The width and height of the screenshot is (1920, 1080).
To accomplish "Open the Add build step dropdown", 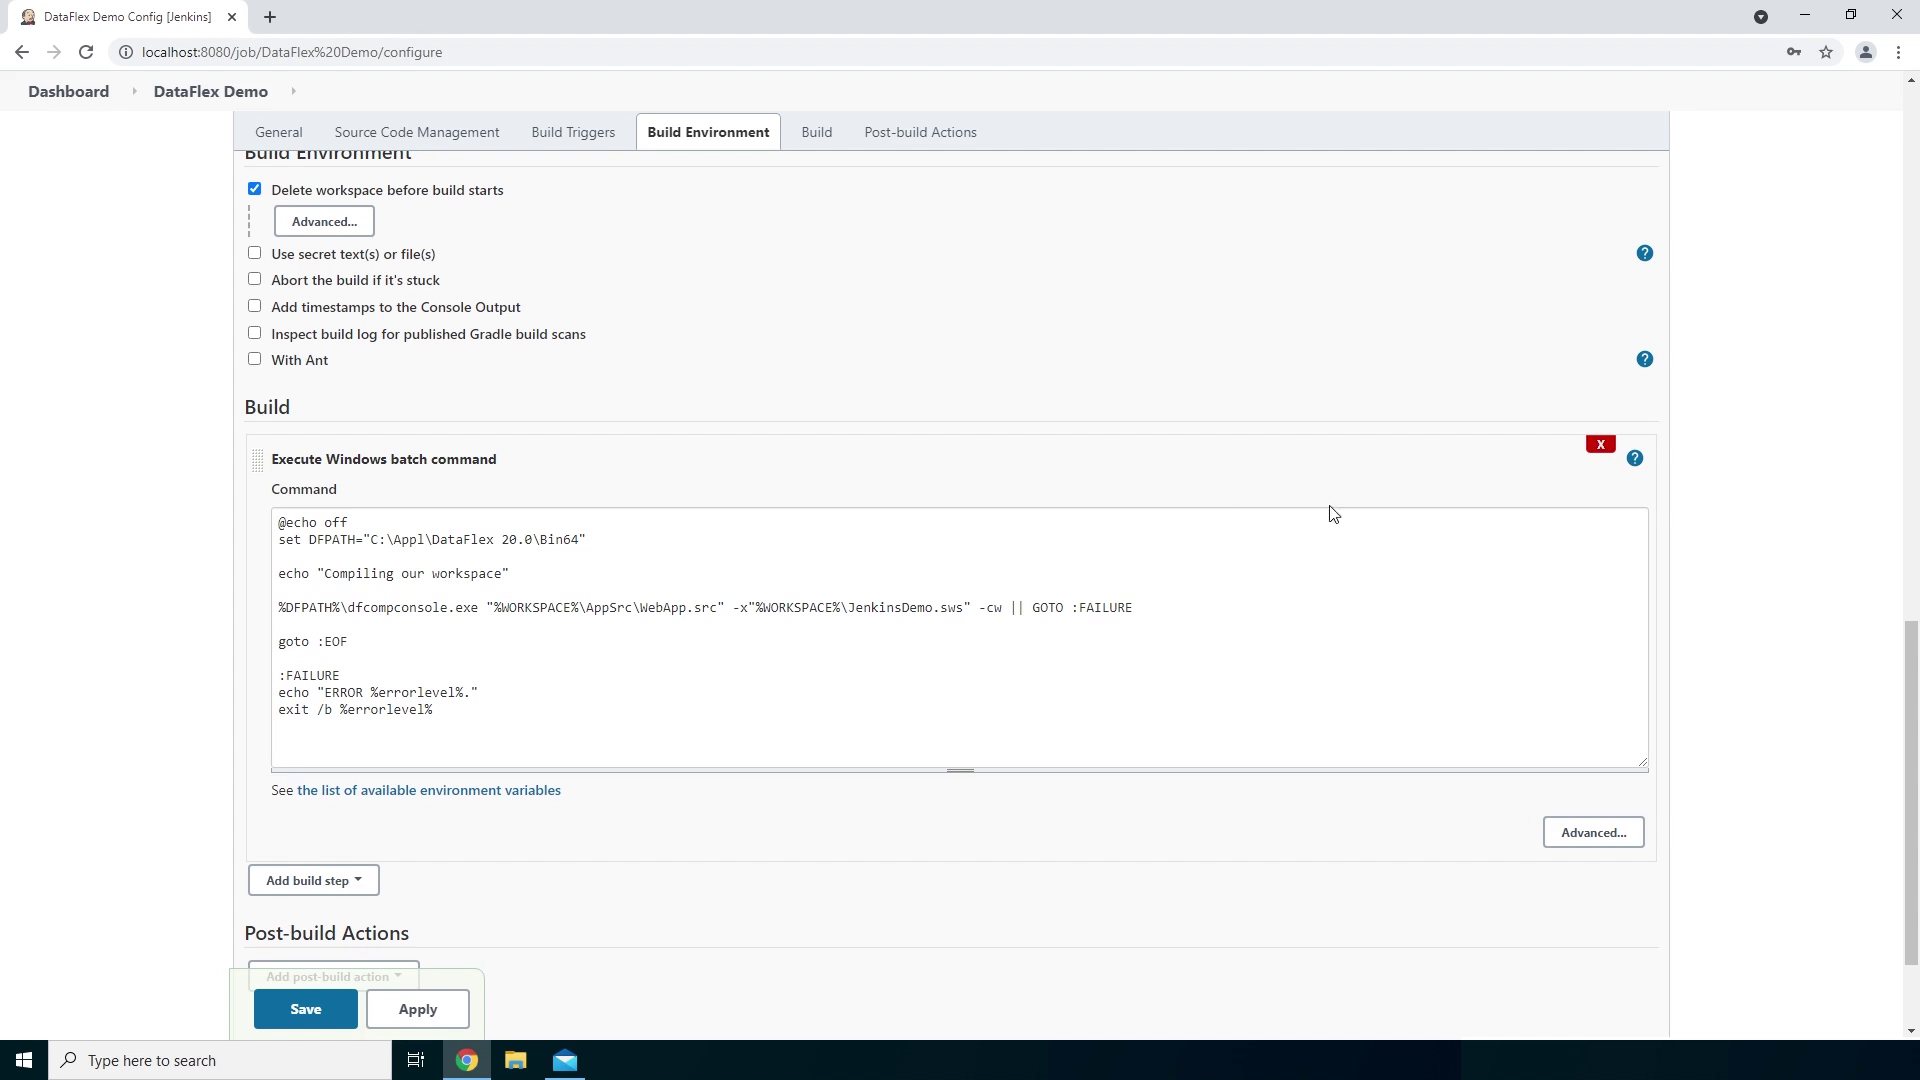I will 313,880.
